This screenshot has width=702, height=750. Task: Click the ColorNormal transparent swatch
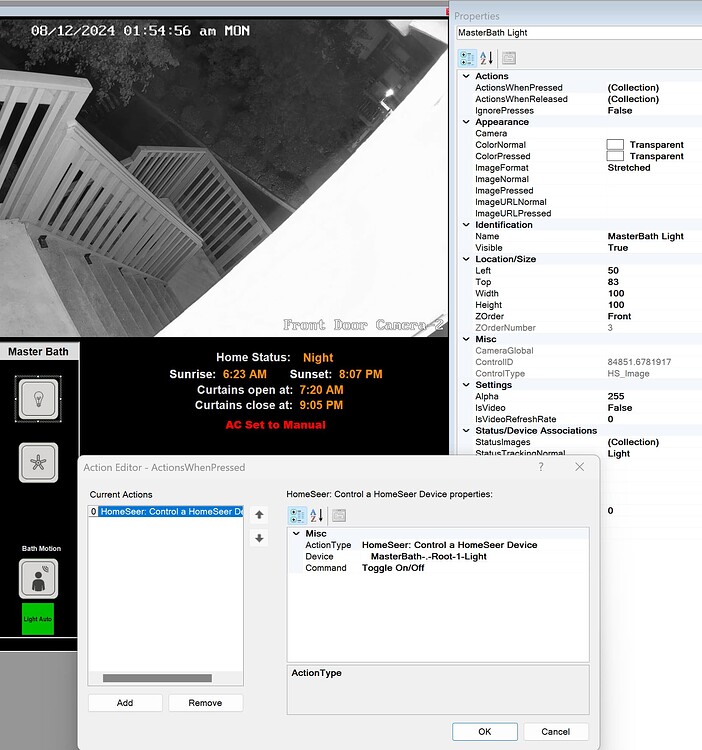[x=615, y=144]
